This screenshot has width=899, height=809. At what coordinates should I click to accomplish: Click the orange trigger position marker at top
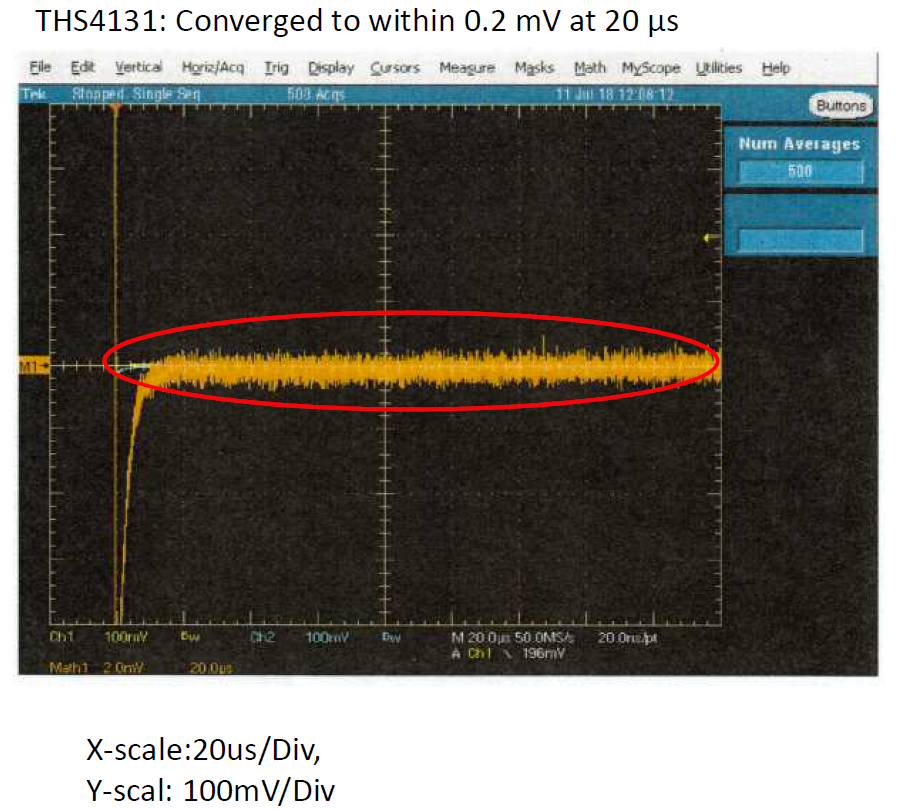coord(116,108)
